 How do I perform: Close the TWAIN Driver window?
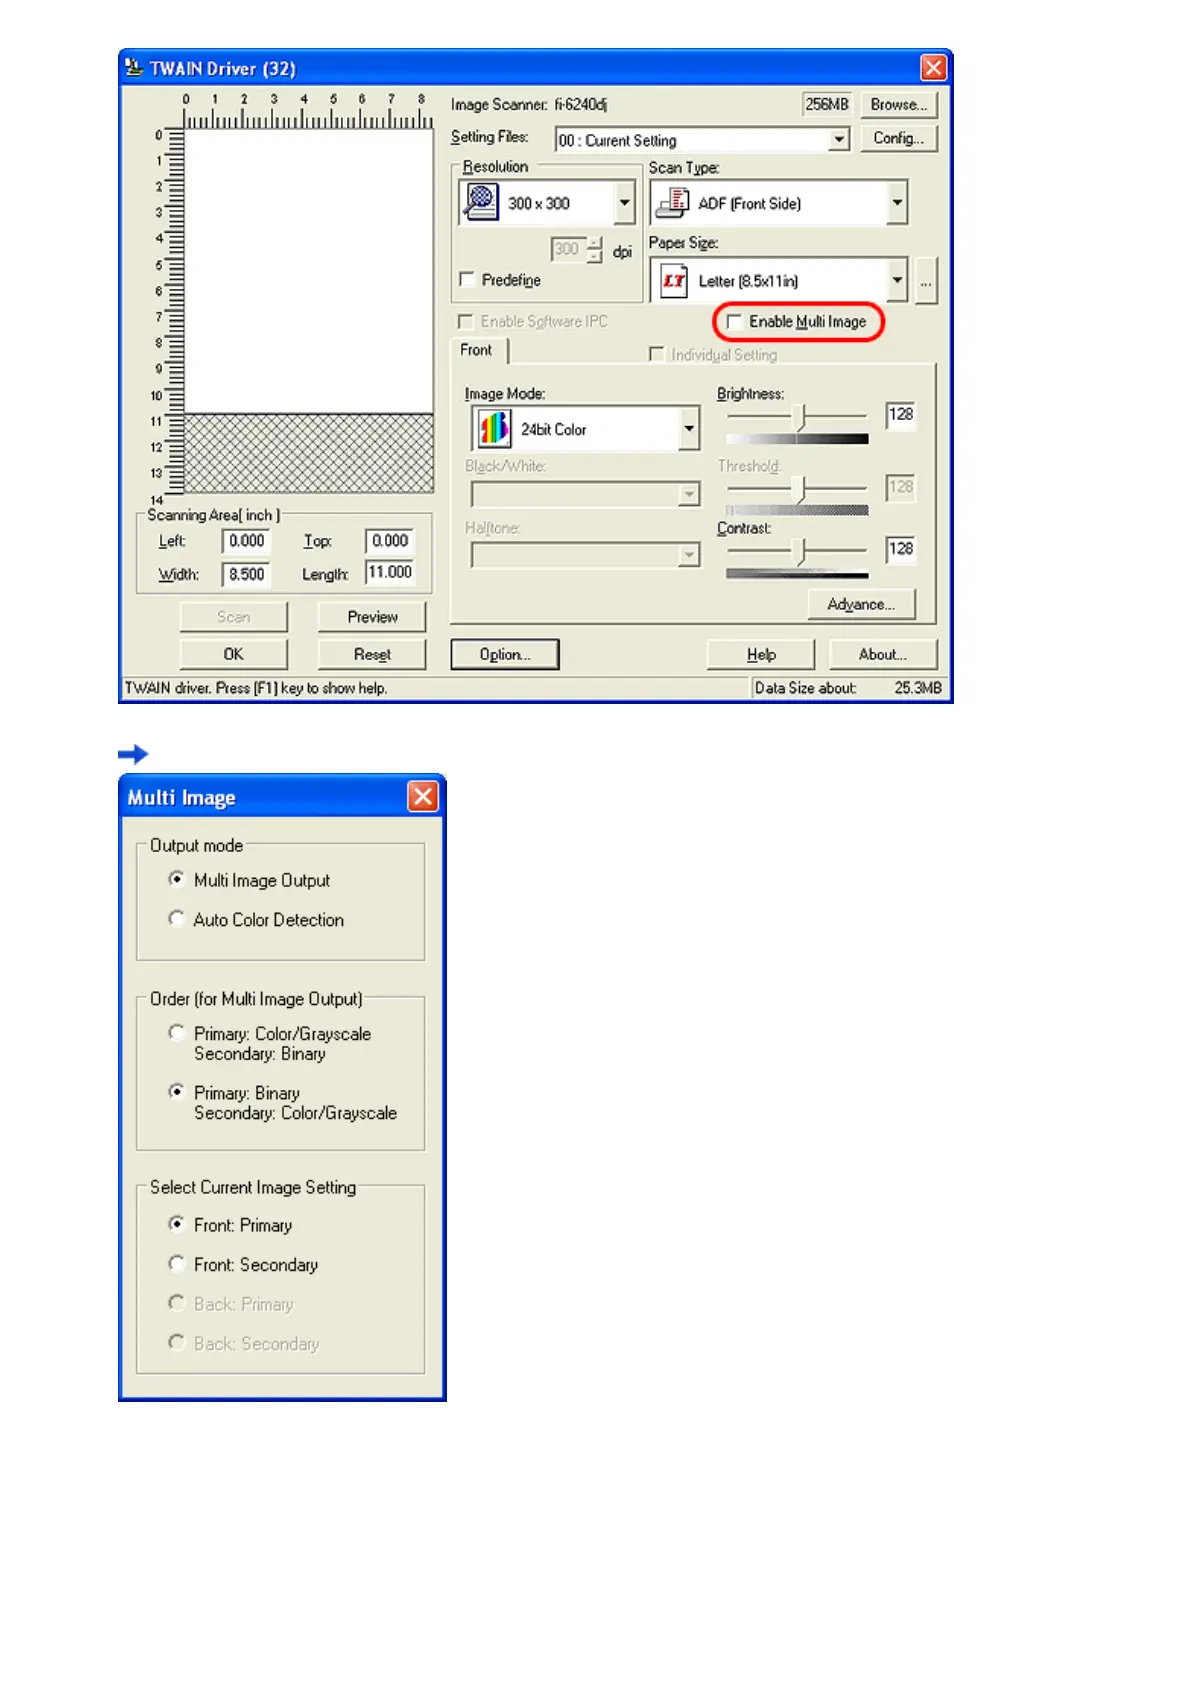933,68
